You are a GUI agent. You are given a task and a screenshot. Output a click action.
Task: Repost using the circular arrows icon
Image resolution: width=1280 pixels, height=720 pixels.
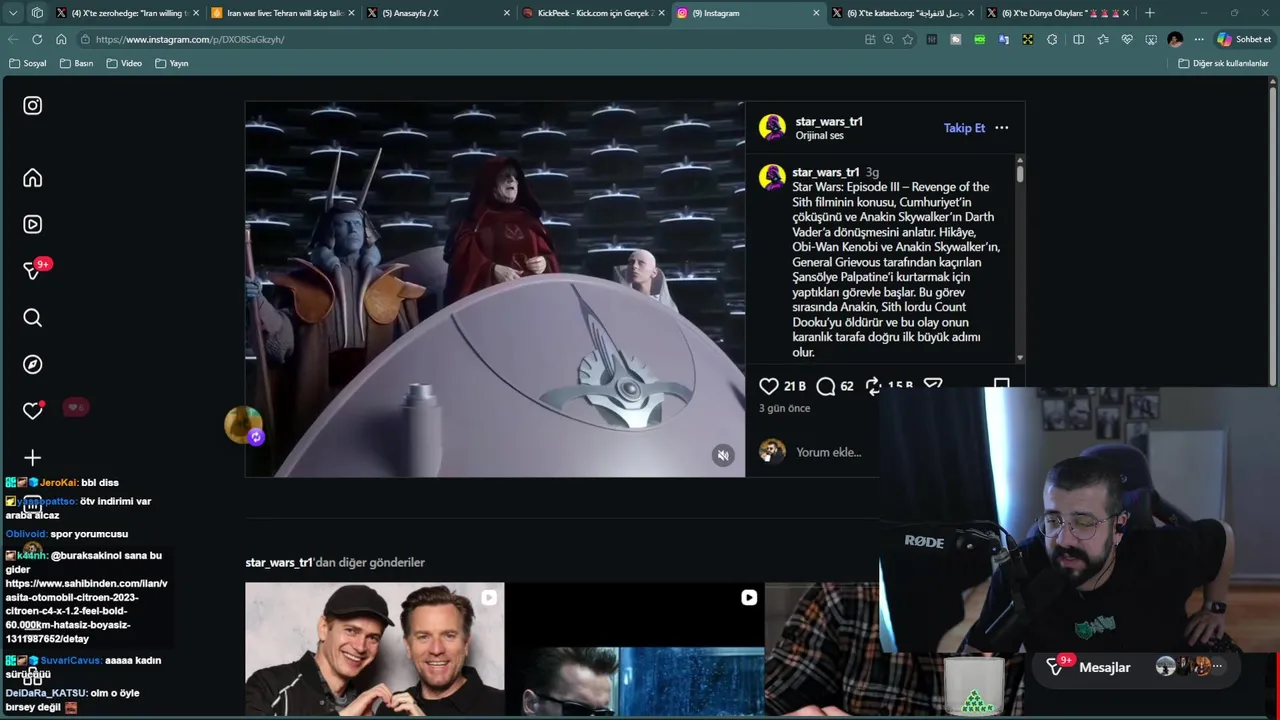click(x=873, y=386)
